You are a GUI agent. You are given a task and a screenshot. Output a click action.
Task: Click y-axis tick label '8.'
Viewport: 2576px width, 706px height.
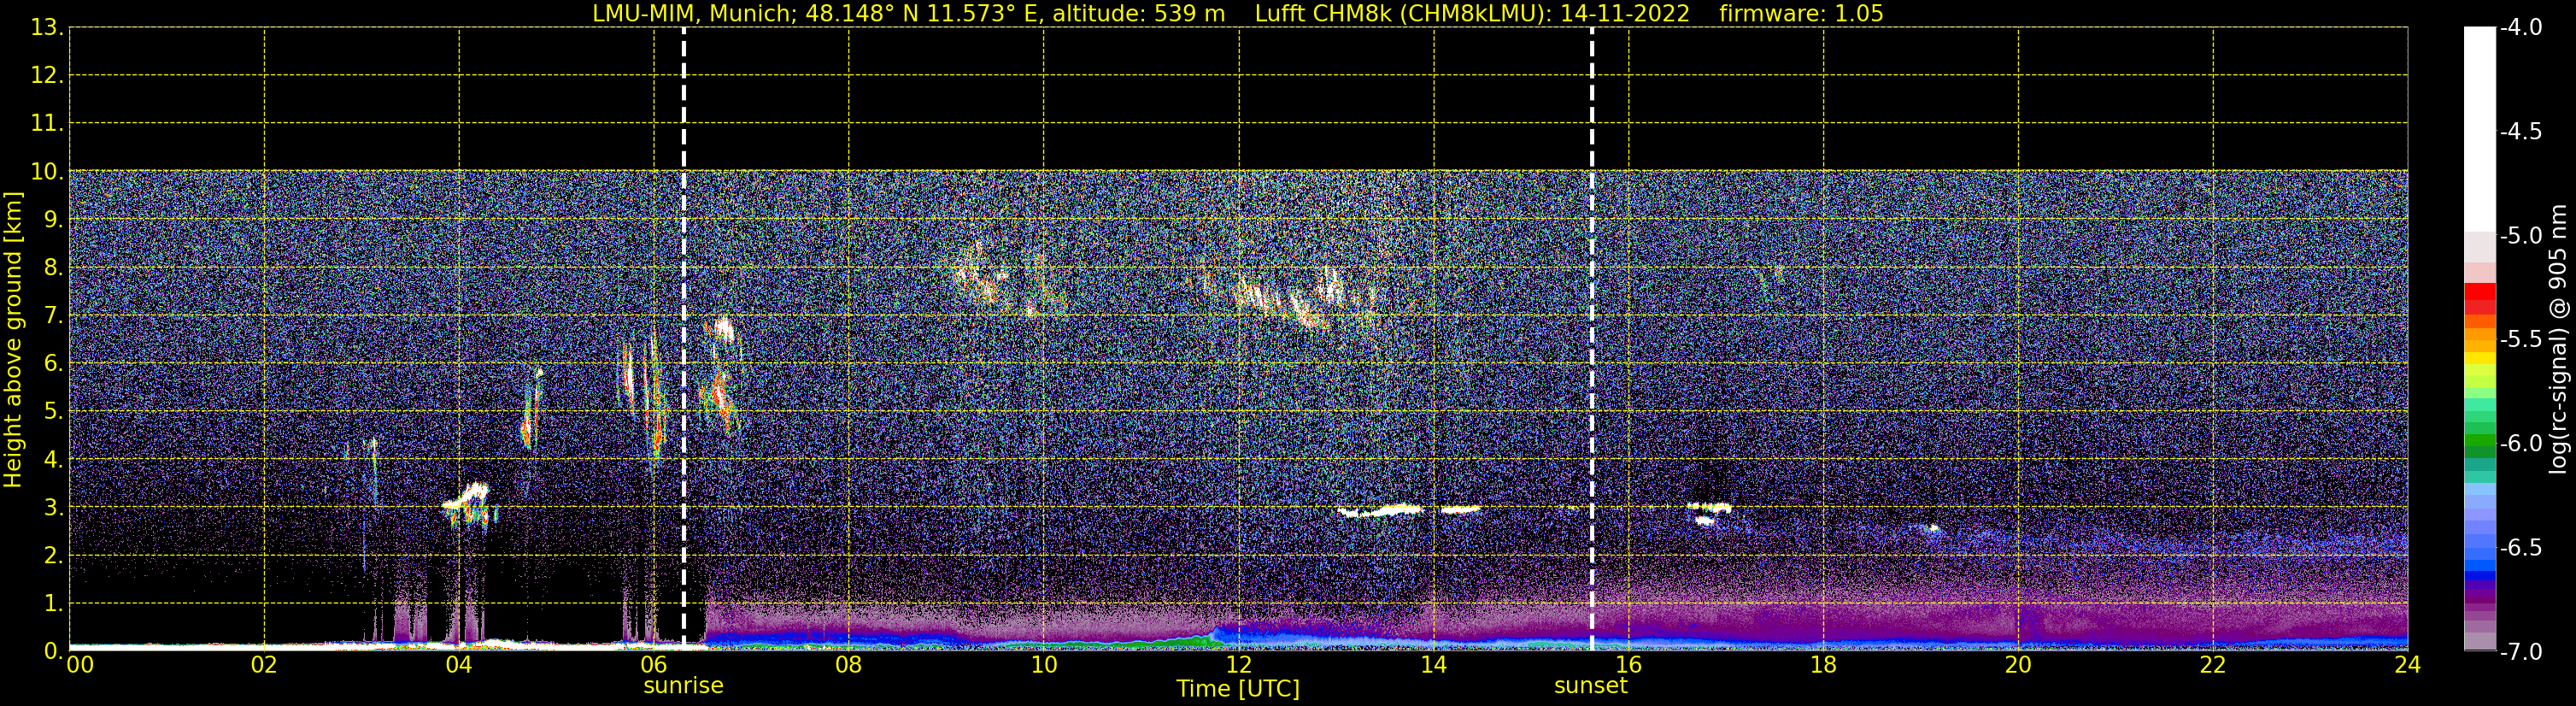[53, 268]
